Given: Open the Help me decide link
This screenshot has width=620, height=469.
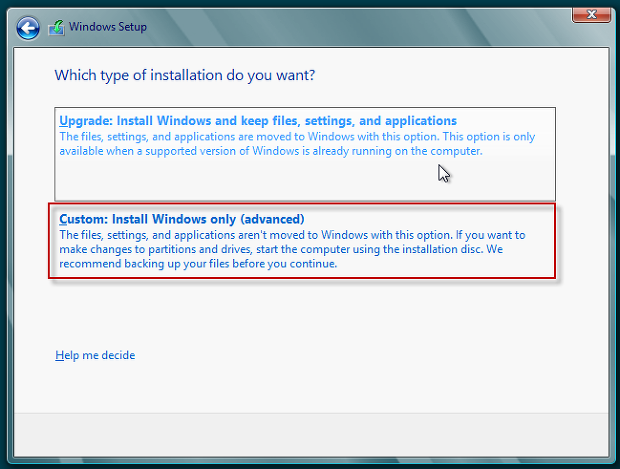Looking at the screenshot, I should click(95, 355).
